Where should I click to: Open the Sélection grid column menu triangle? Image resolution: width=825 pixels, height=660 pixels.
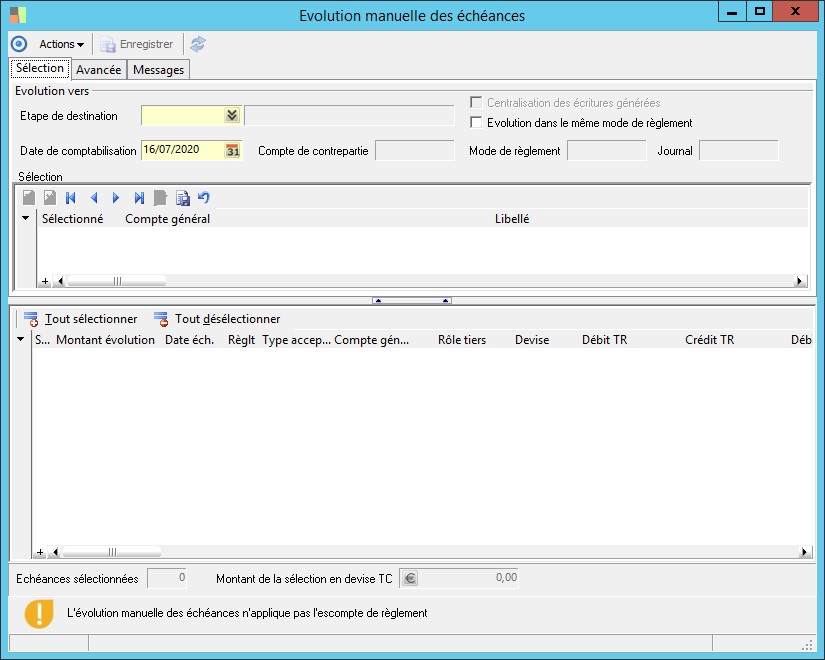[x=25, y=218]
